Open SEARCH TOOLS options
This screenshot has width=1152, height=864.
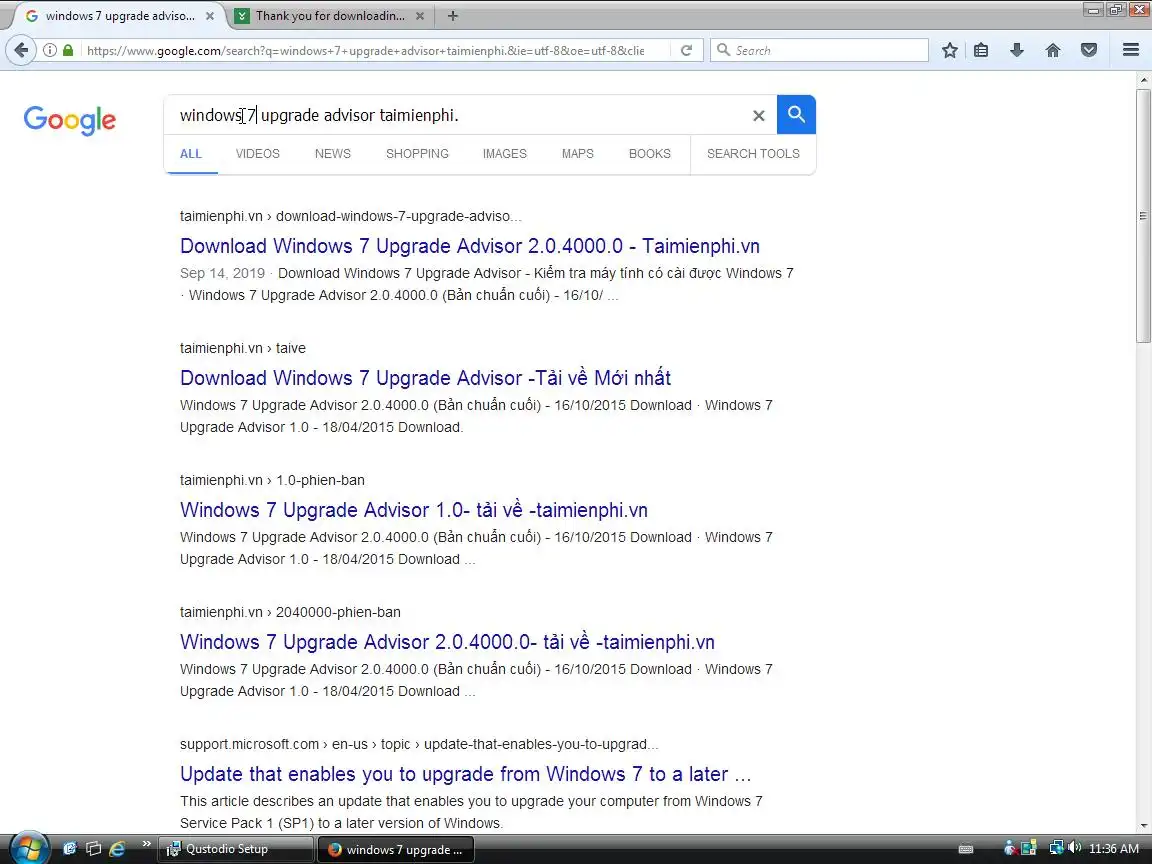[753, 154]
